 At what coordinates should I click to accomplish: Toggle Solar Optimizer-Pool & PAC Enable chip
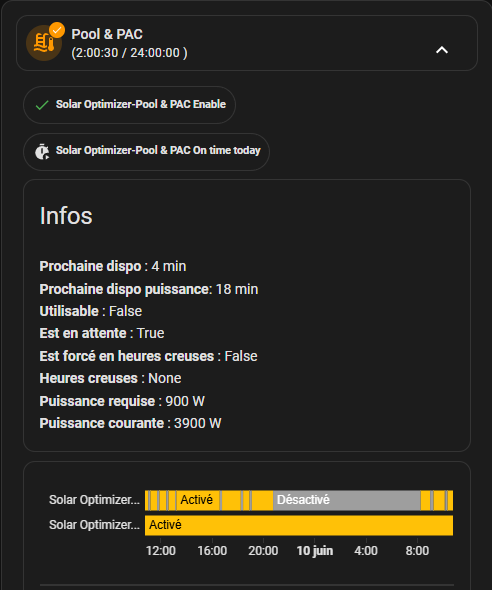click(129, 105)
